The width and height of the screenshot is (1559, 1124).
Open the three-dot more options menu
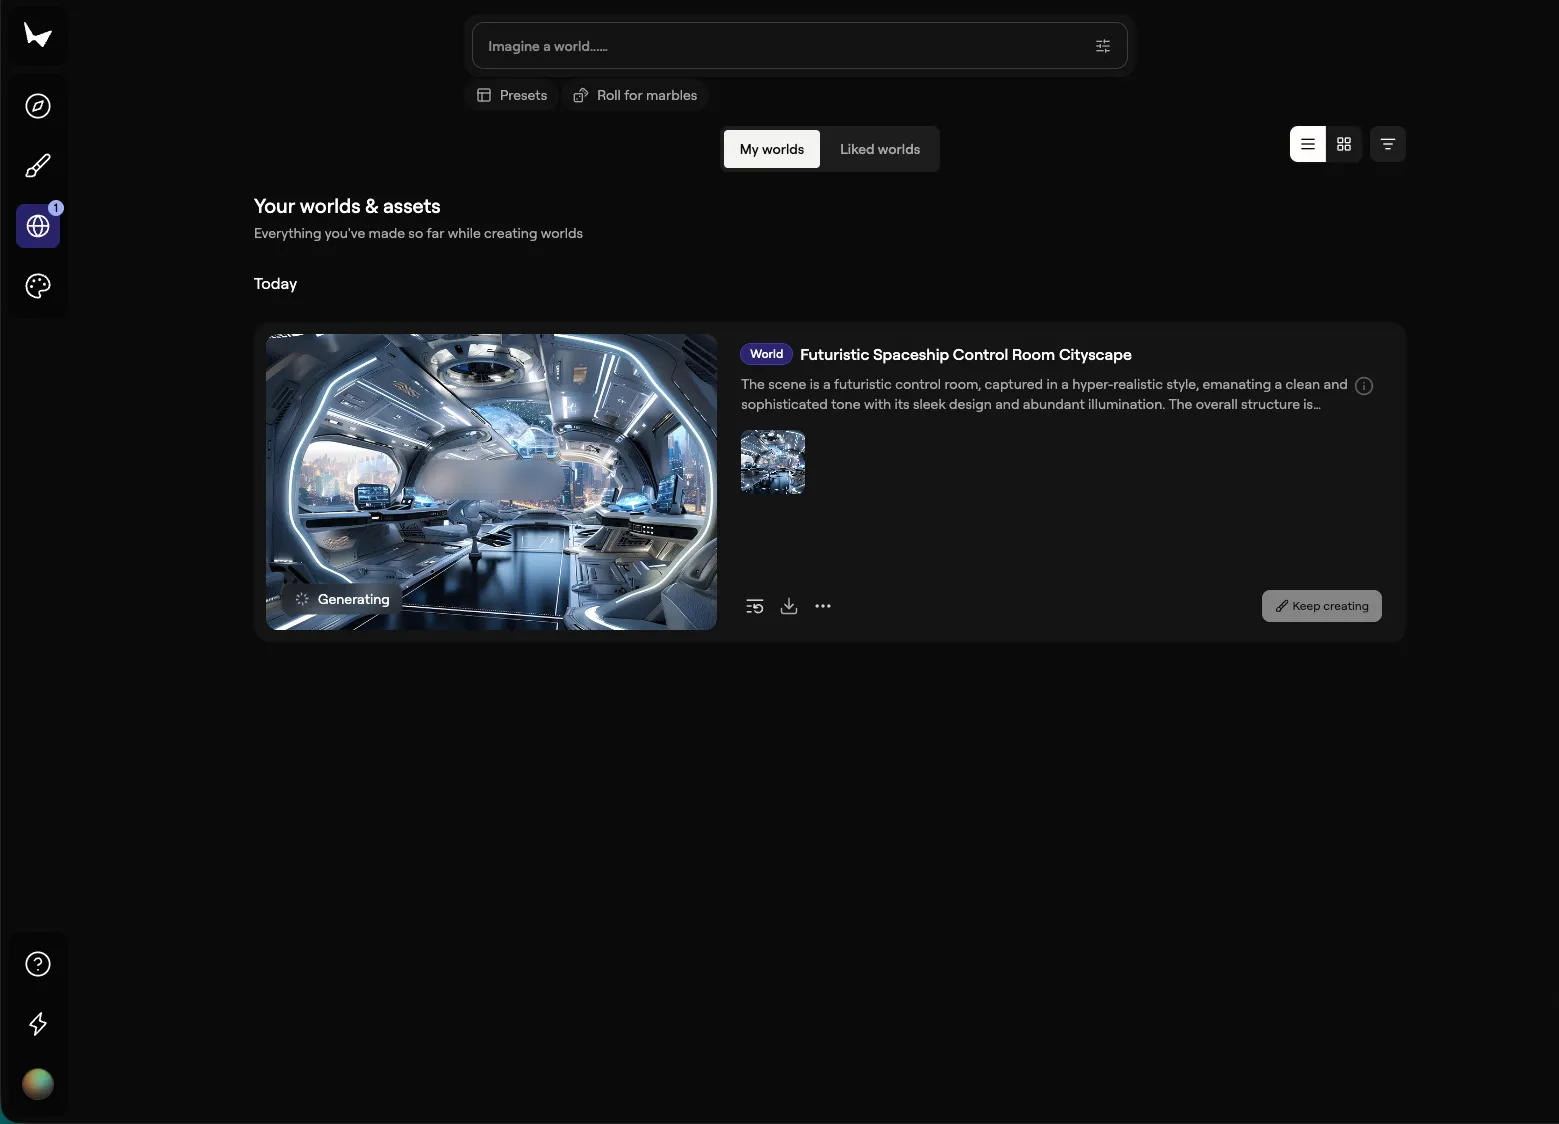point(823,606)
